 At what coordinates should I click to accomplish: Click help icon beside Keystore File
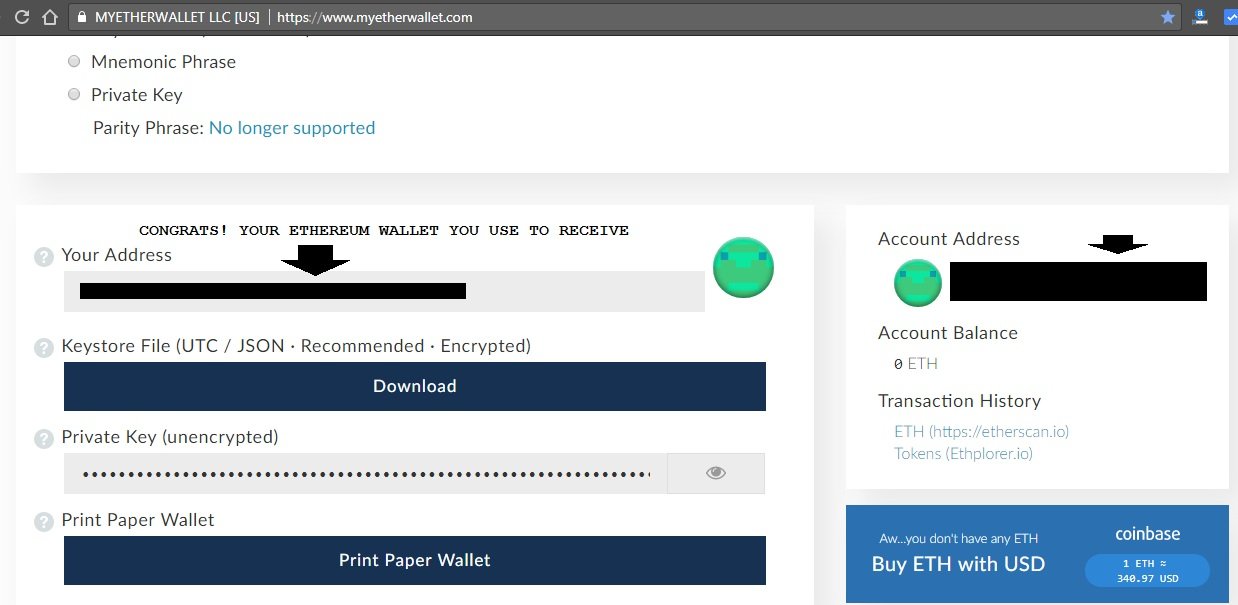44,348
